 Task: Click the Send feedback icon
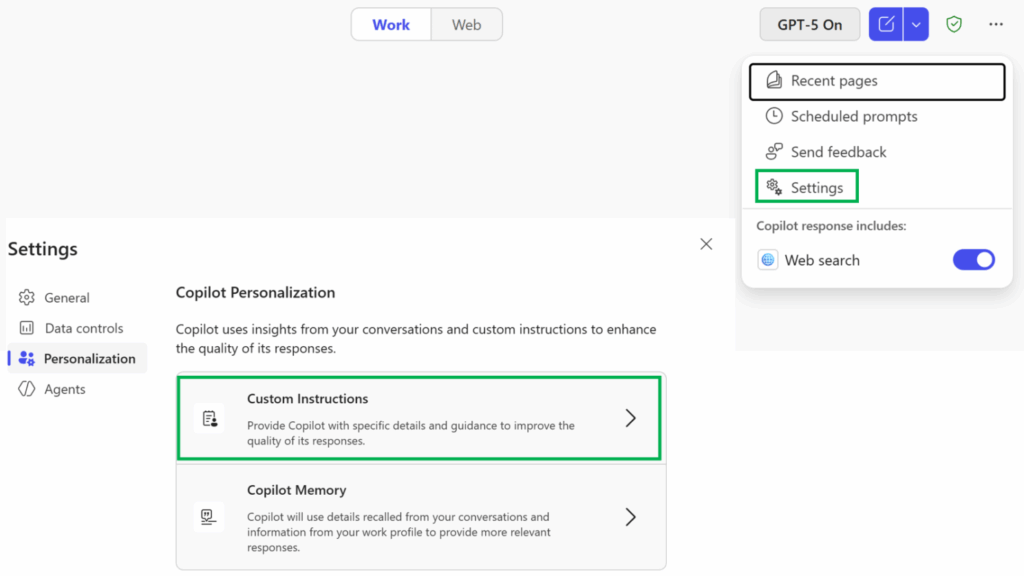[x=774, y=152]
